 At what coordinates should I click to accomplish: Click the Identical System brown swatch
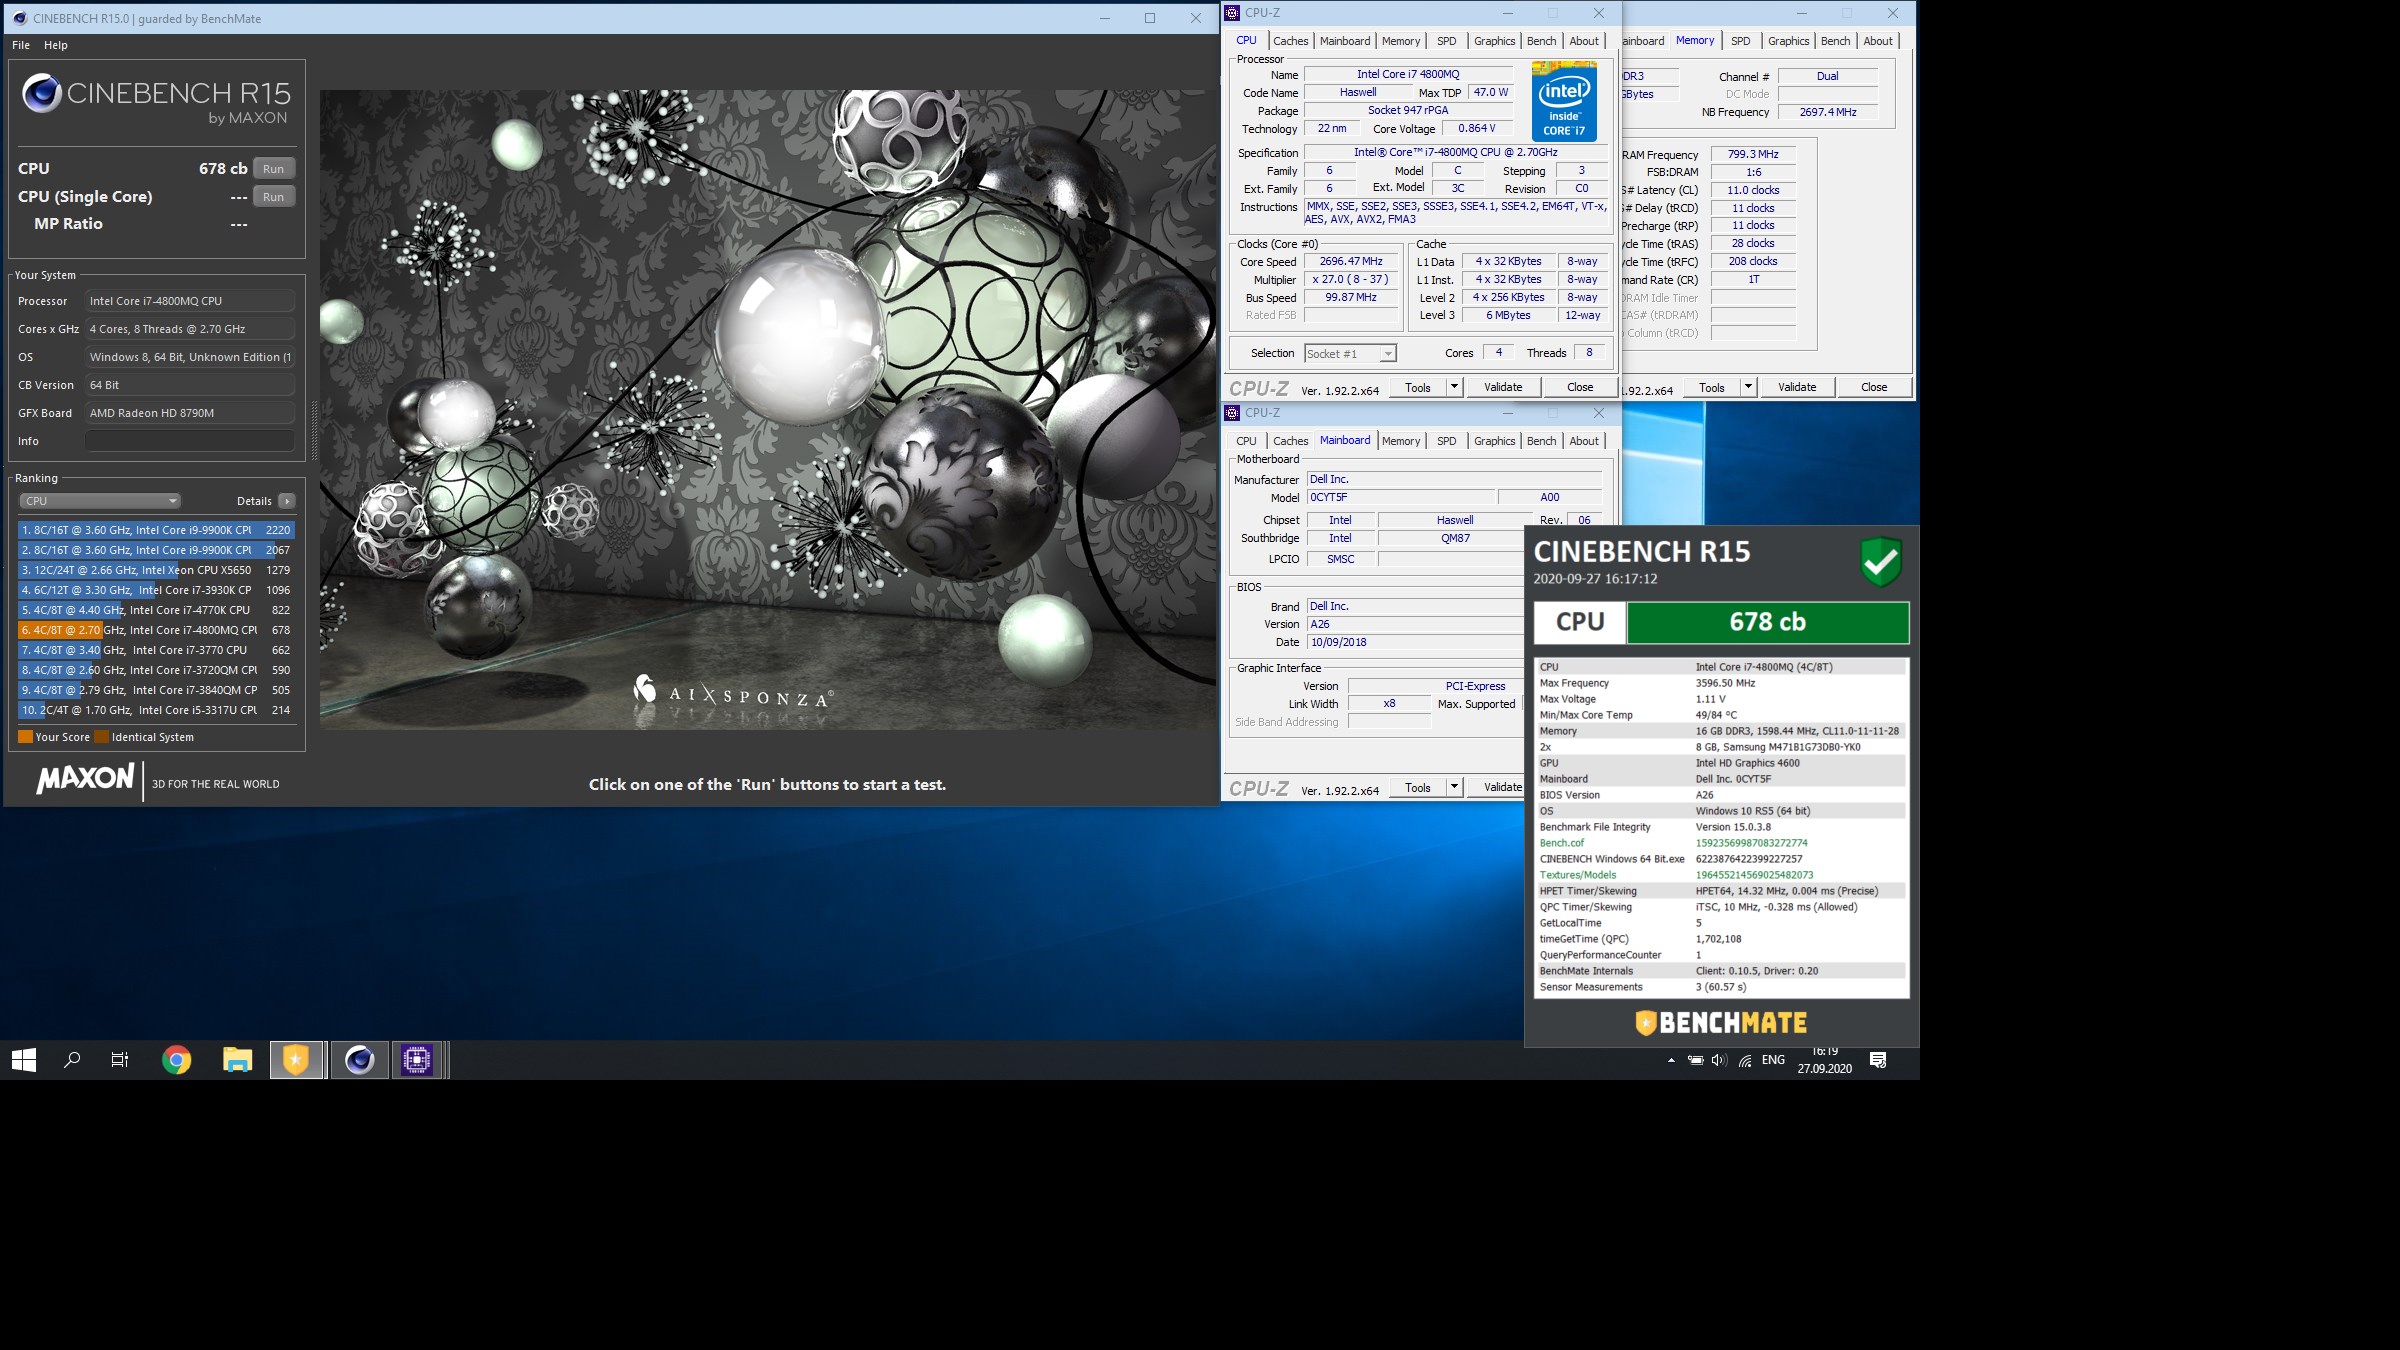101,737
